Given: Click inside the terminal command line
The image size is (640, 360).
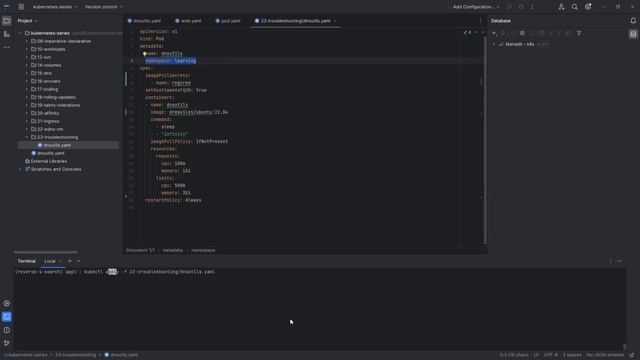Looking at the screenshot, I should 115,272.
